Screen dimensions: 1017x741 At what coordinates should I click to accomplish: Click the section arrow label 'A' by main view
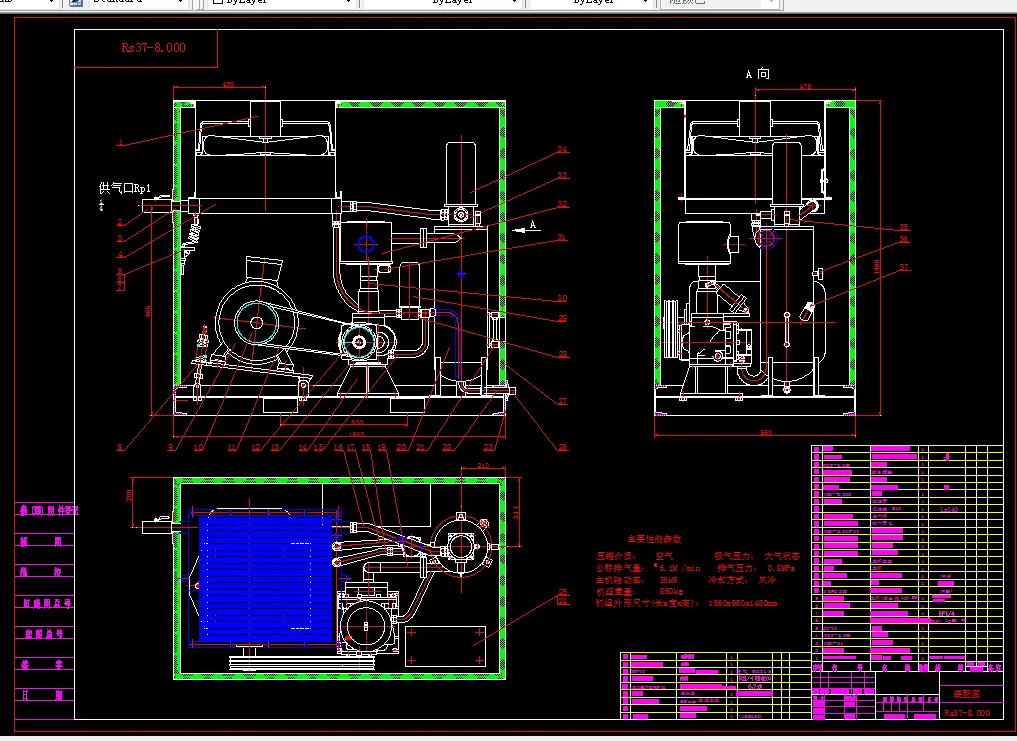click(x=533, y=225)
